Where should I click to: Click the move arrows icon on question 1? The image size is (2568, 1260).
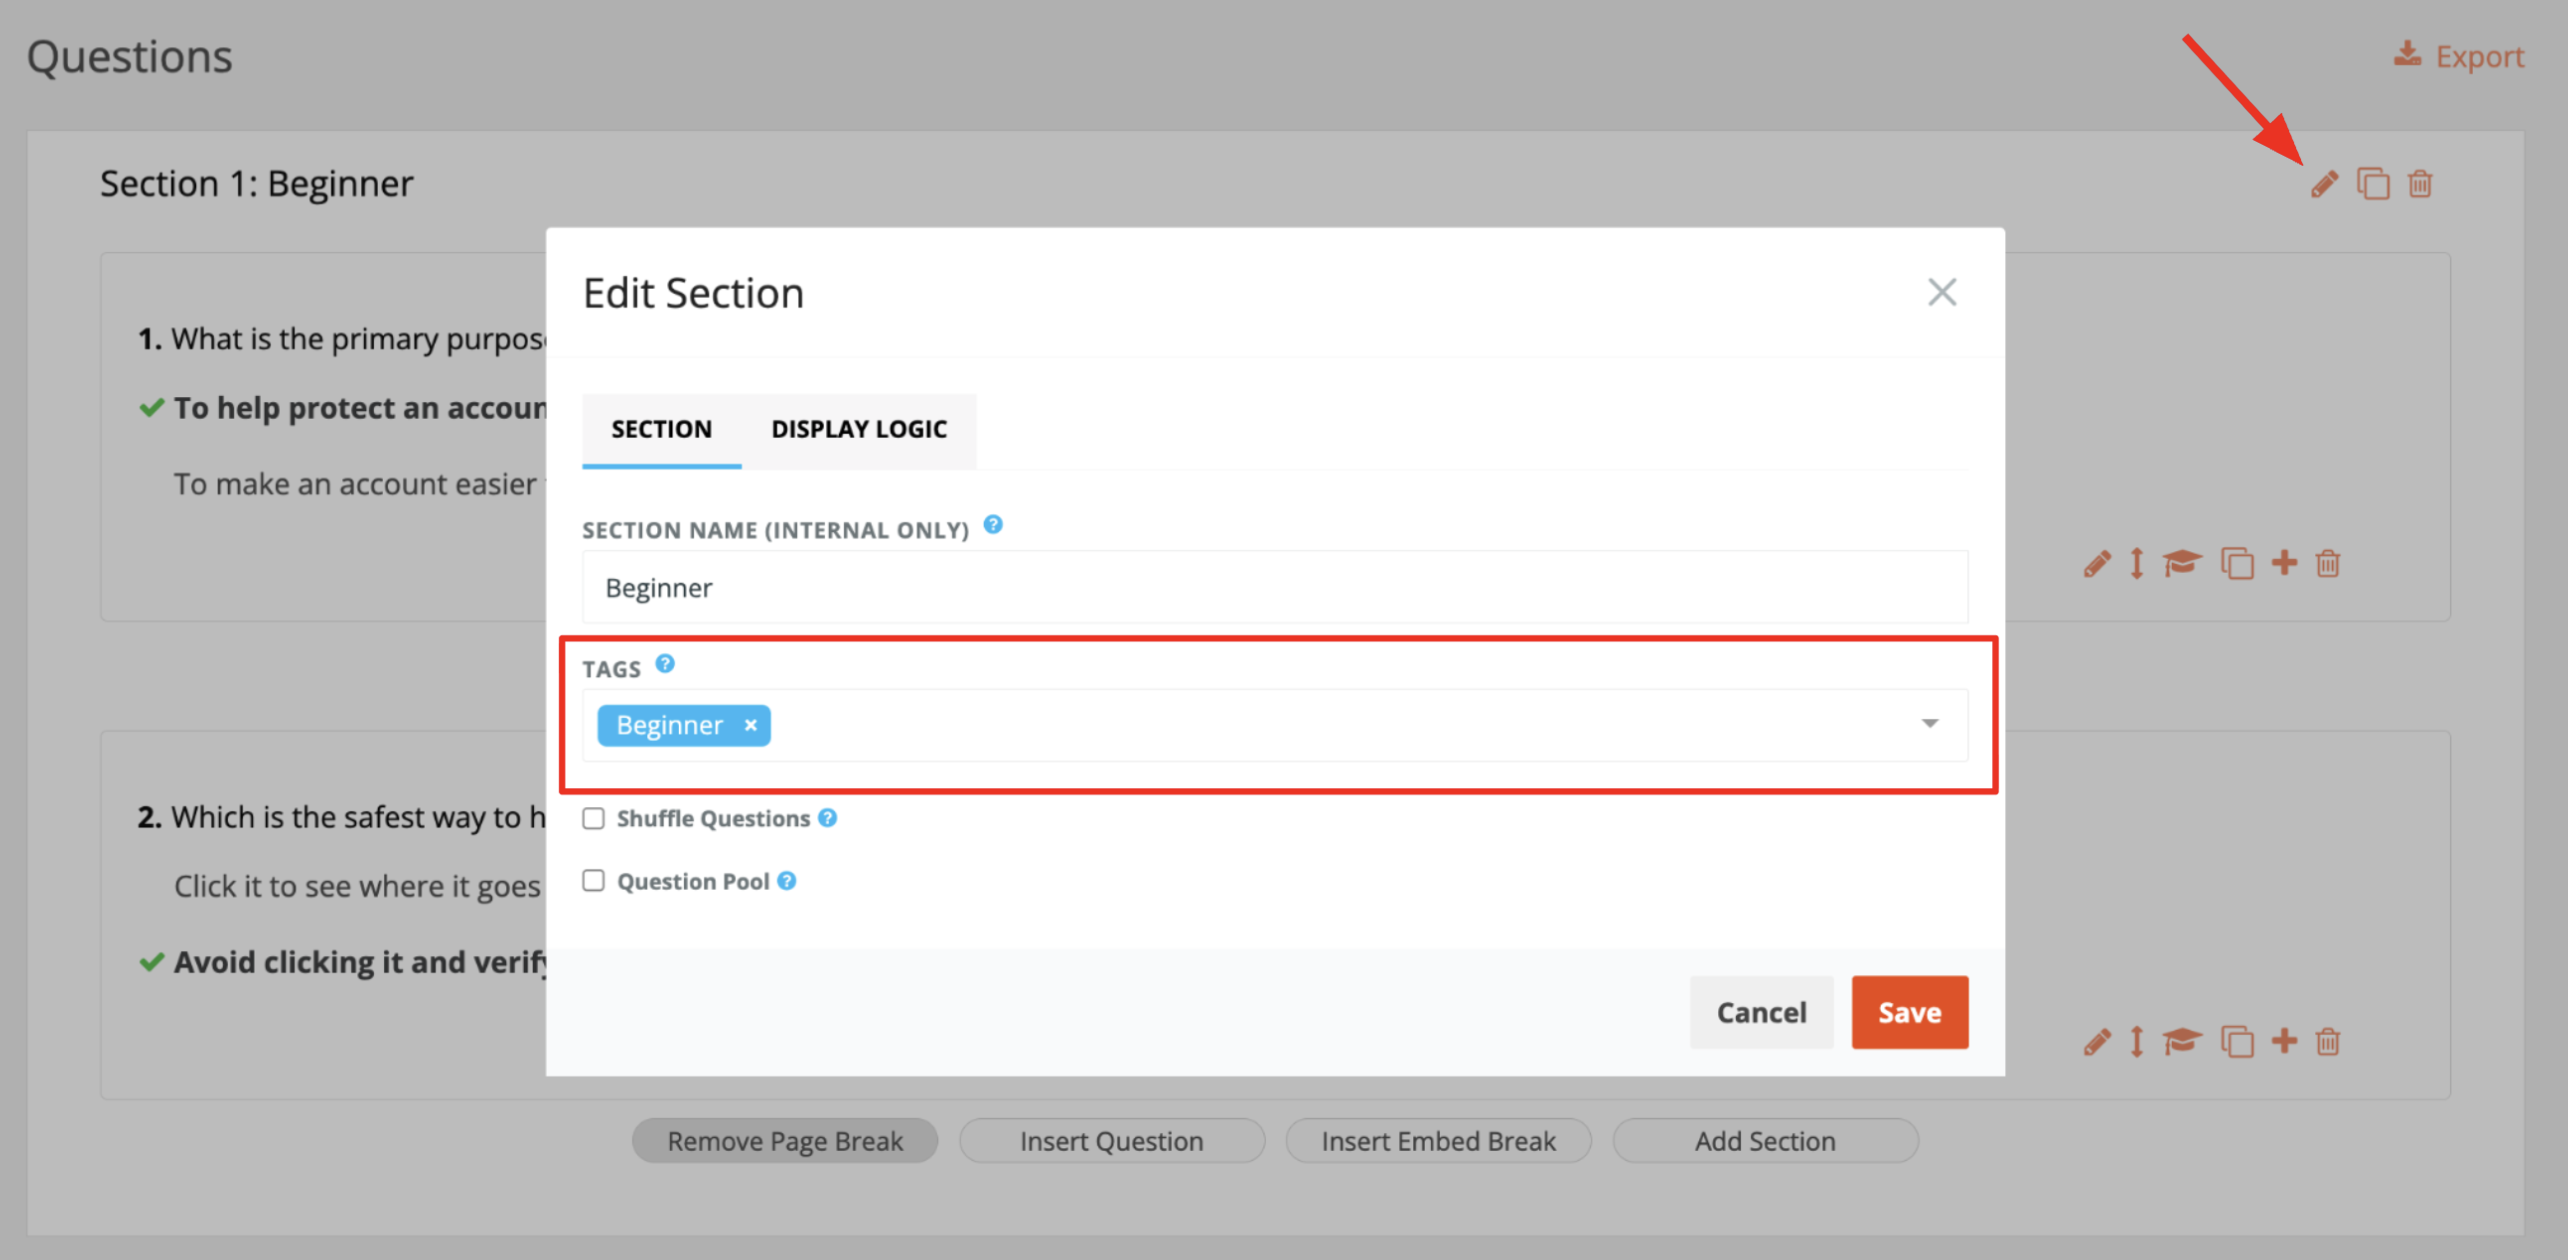pos(2136,563)
